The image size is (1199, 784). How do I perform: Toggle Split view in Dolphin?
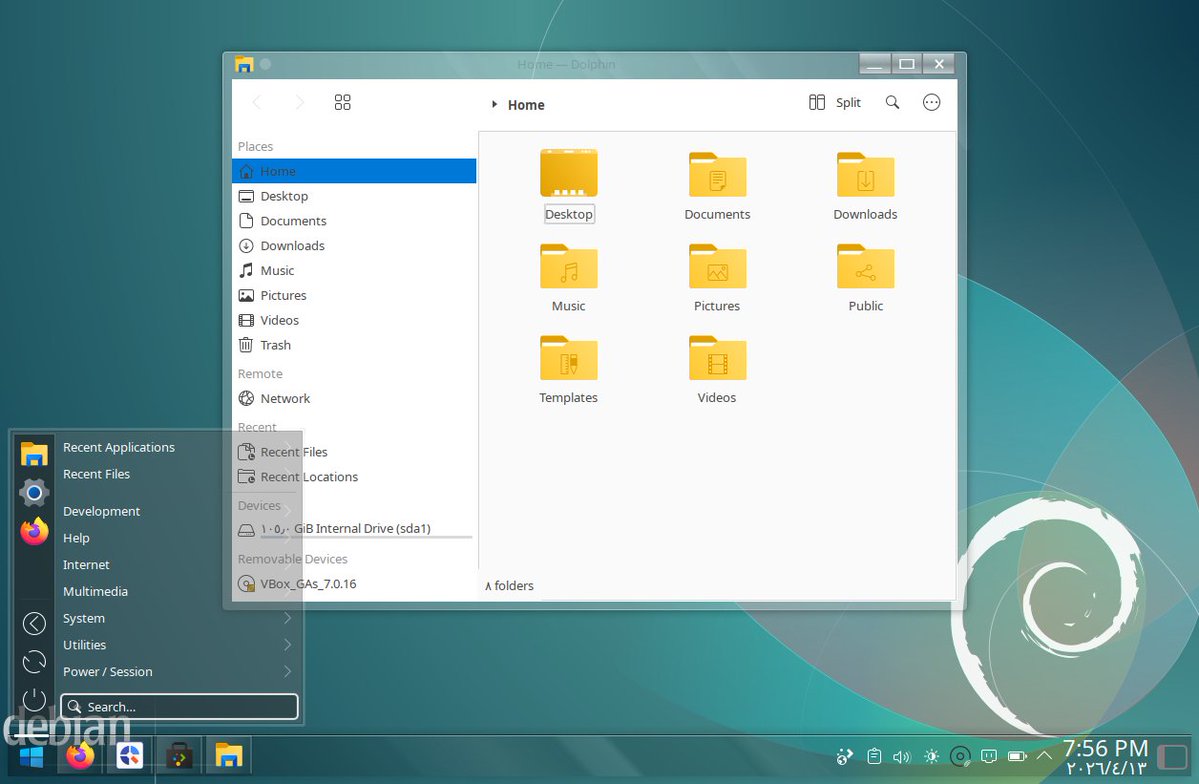click(835, 102)
